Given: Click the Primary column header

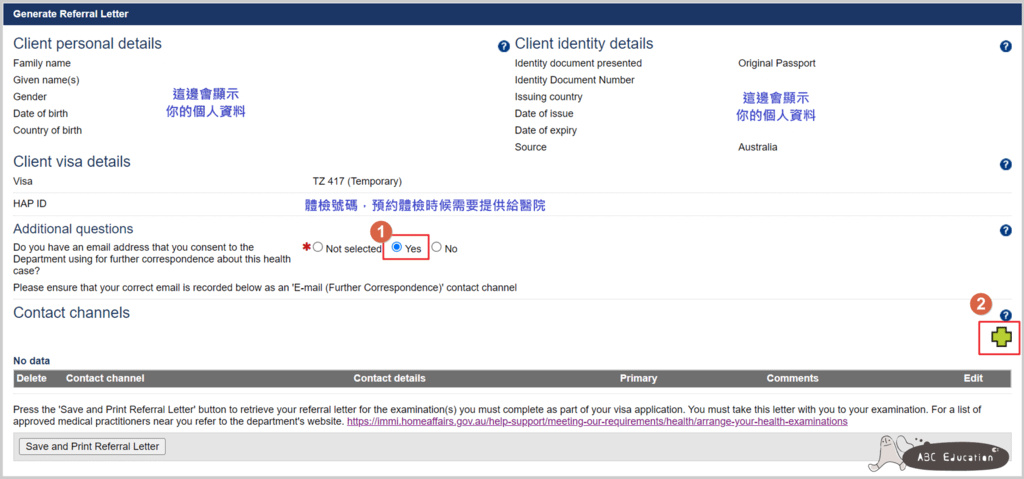Looking at the screenshot, I should coord(638,378).
